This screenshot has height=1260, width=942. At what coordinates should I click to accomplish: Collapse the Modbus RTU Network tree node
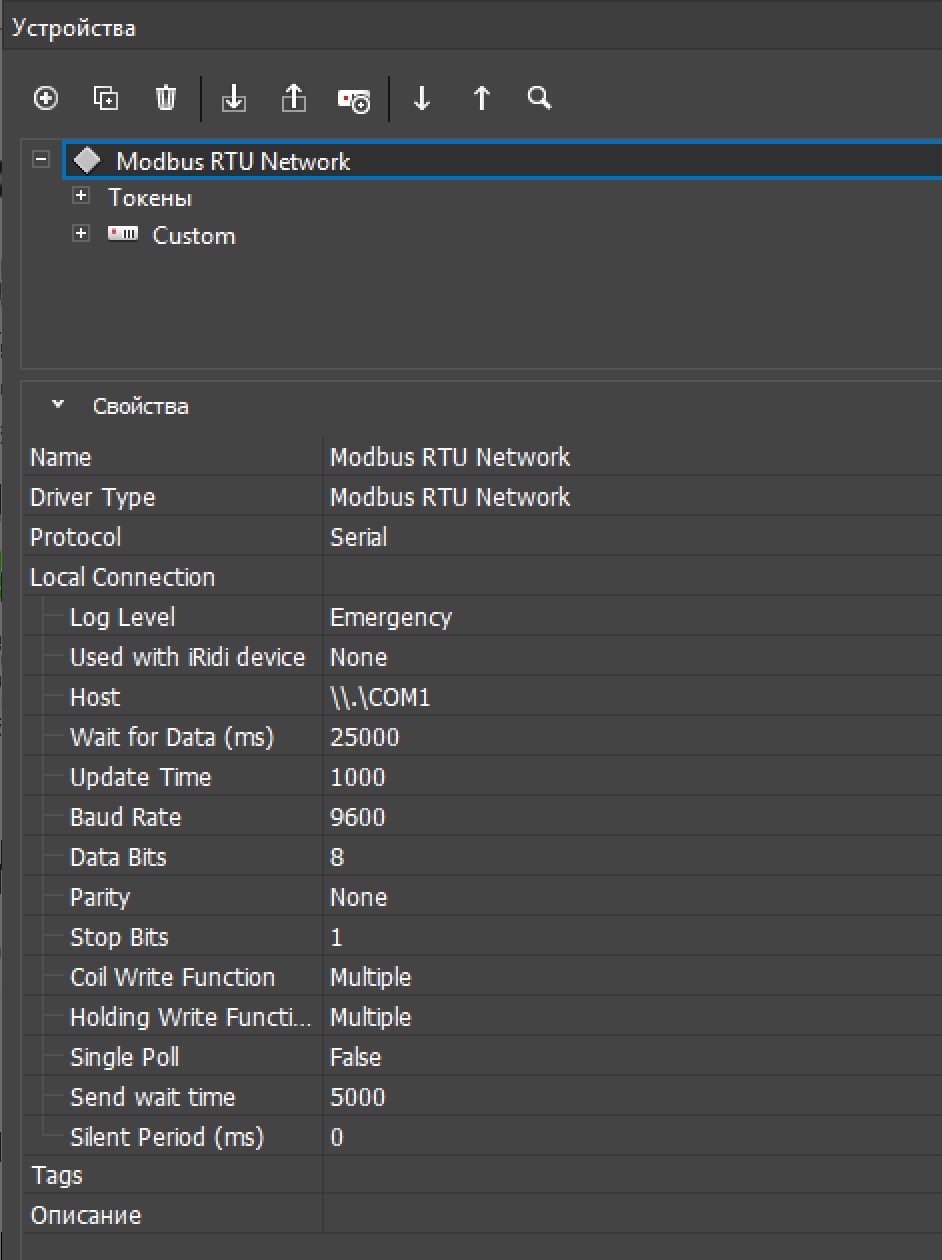click(x=41, y=160)
